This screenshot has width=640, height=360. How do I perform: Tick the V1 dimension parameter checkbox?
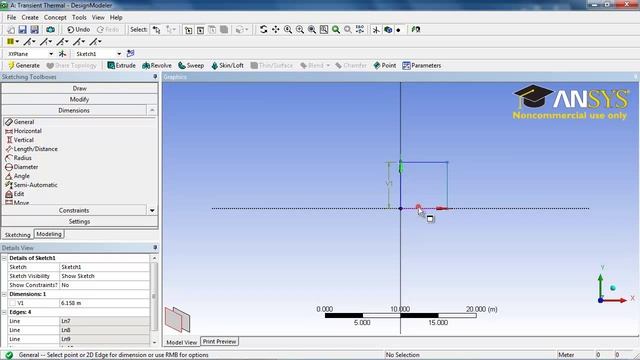coord(13,303)
